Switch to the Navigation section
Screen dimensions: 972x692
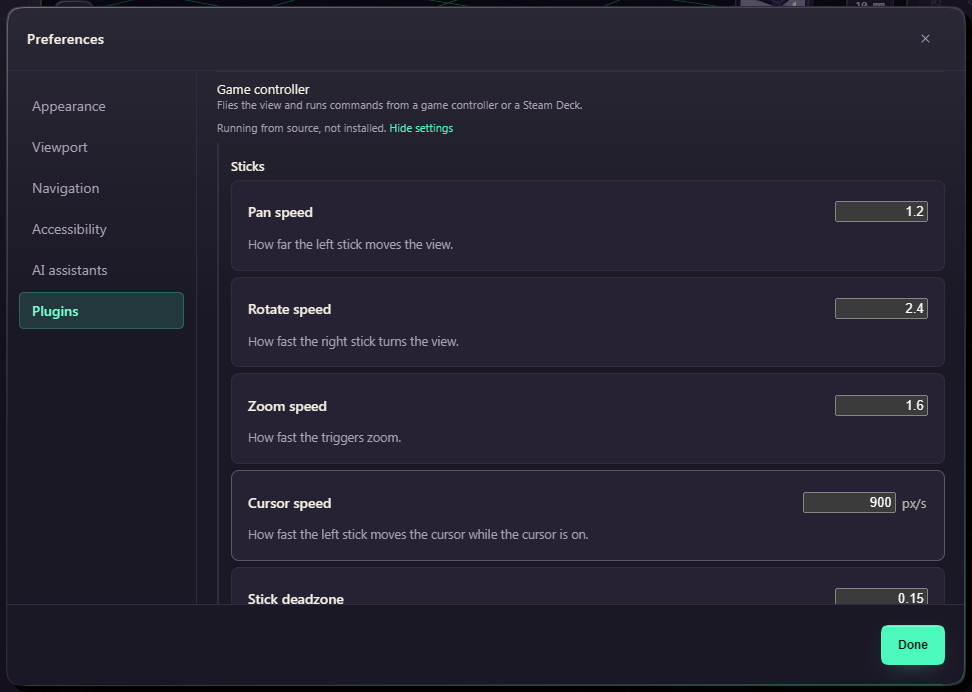tap(101, 188)
